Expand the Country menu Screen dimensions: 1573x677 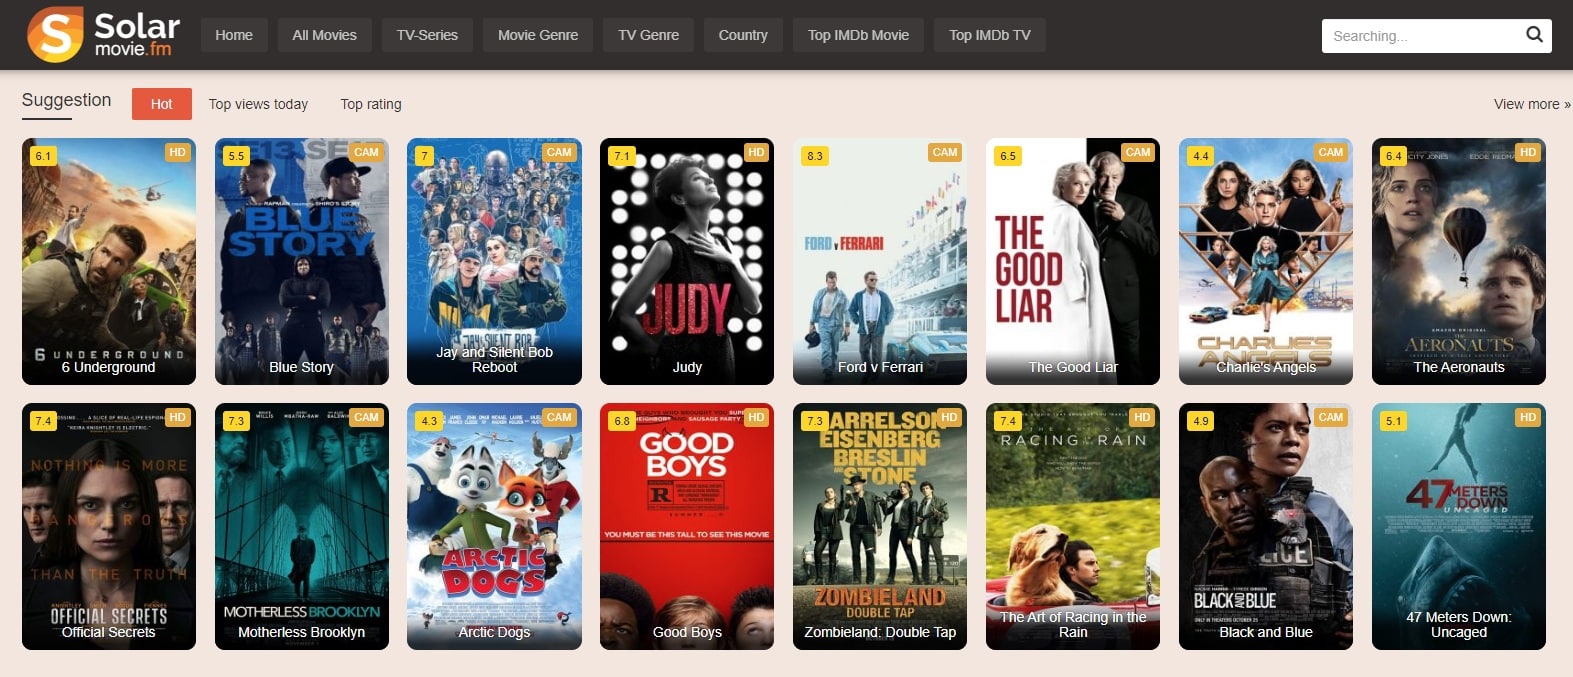743,35
